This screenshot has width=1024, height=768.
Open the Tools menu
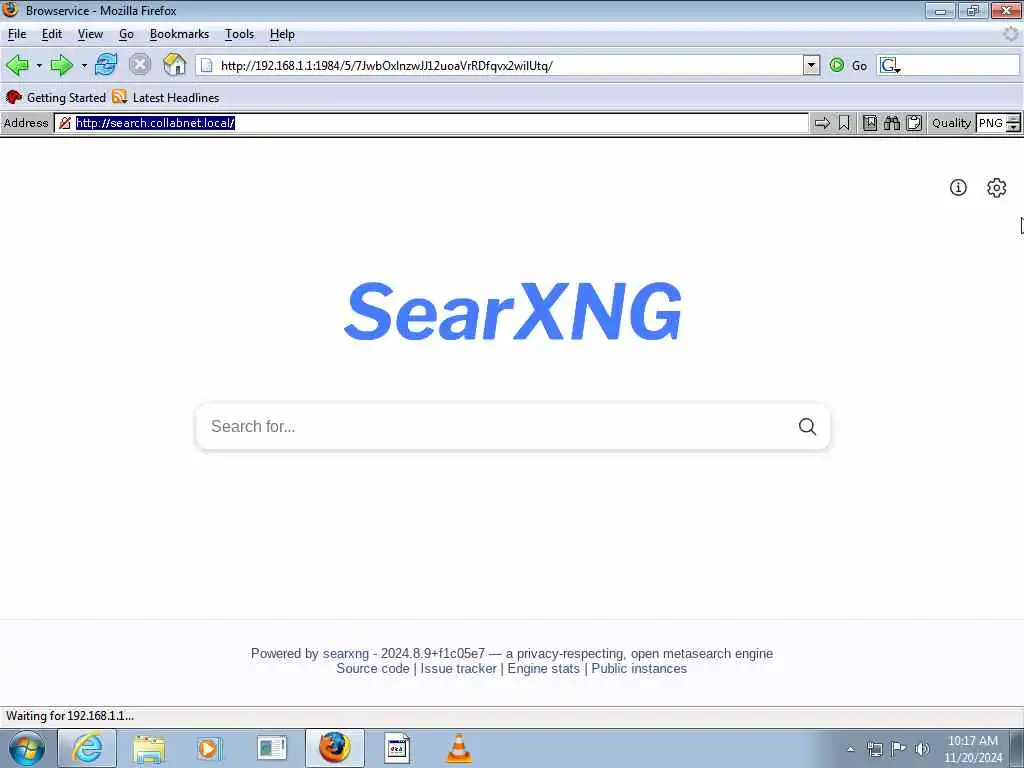(x=239, y=34)
